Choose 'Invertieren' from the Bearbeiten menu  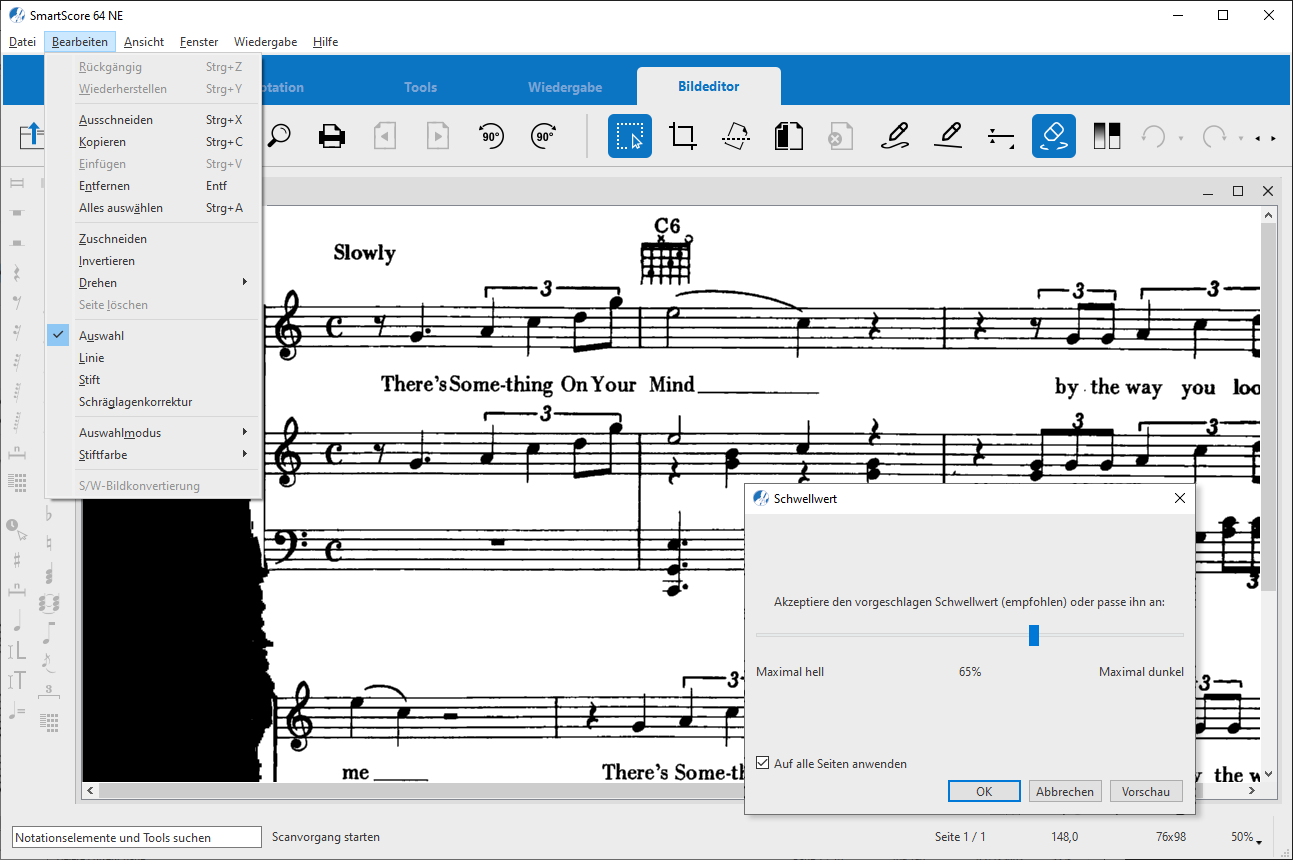(x=107, y=261)
